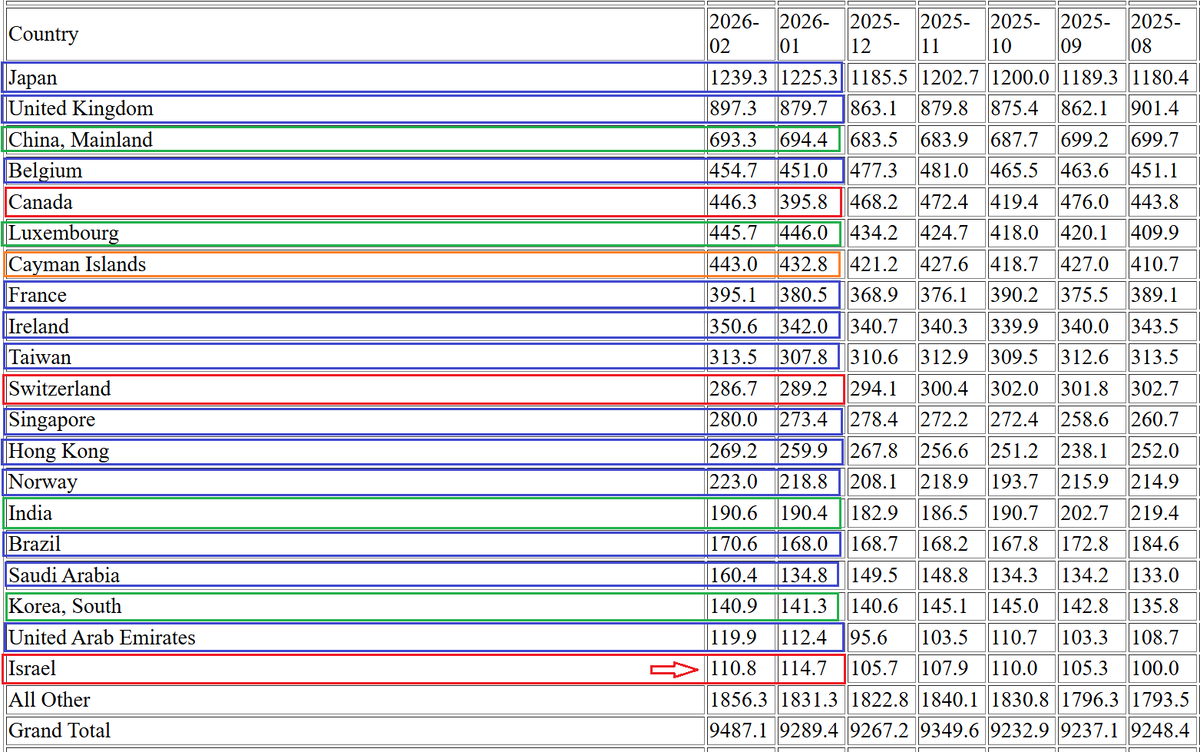Select the Japan country name

33,77
